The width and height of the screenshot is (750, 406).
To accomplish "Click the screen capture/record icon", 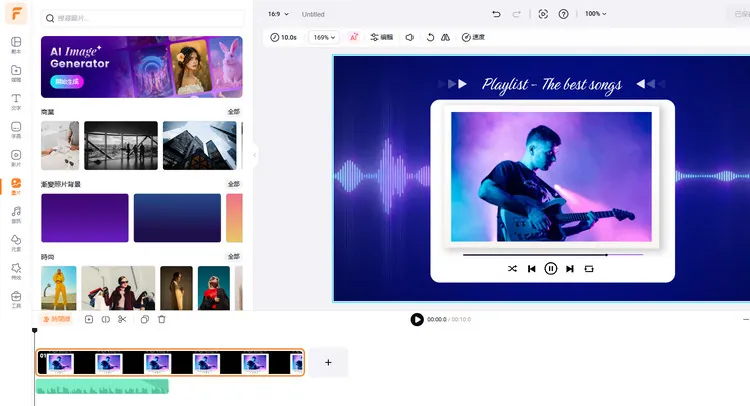I will pos(543,14).
